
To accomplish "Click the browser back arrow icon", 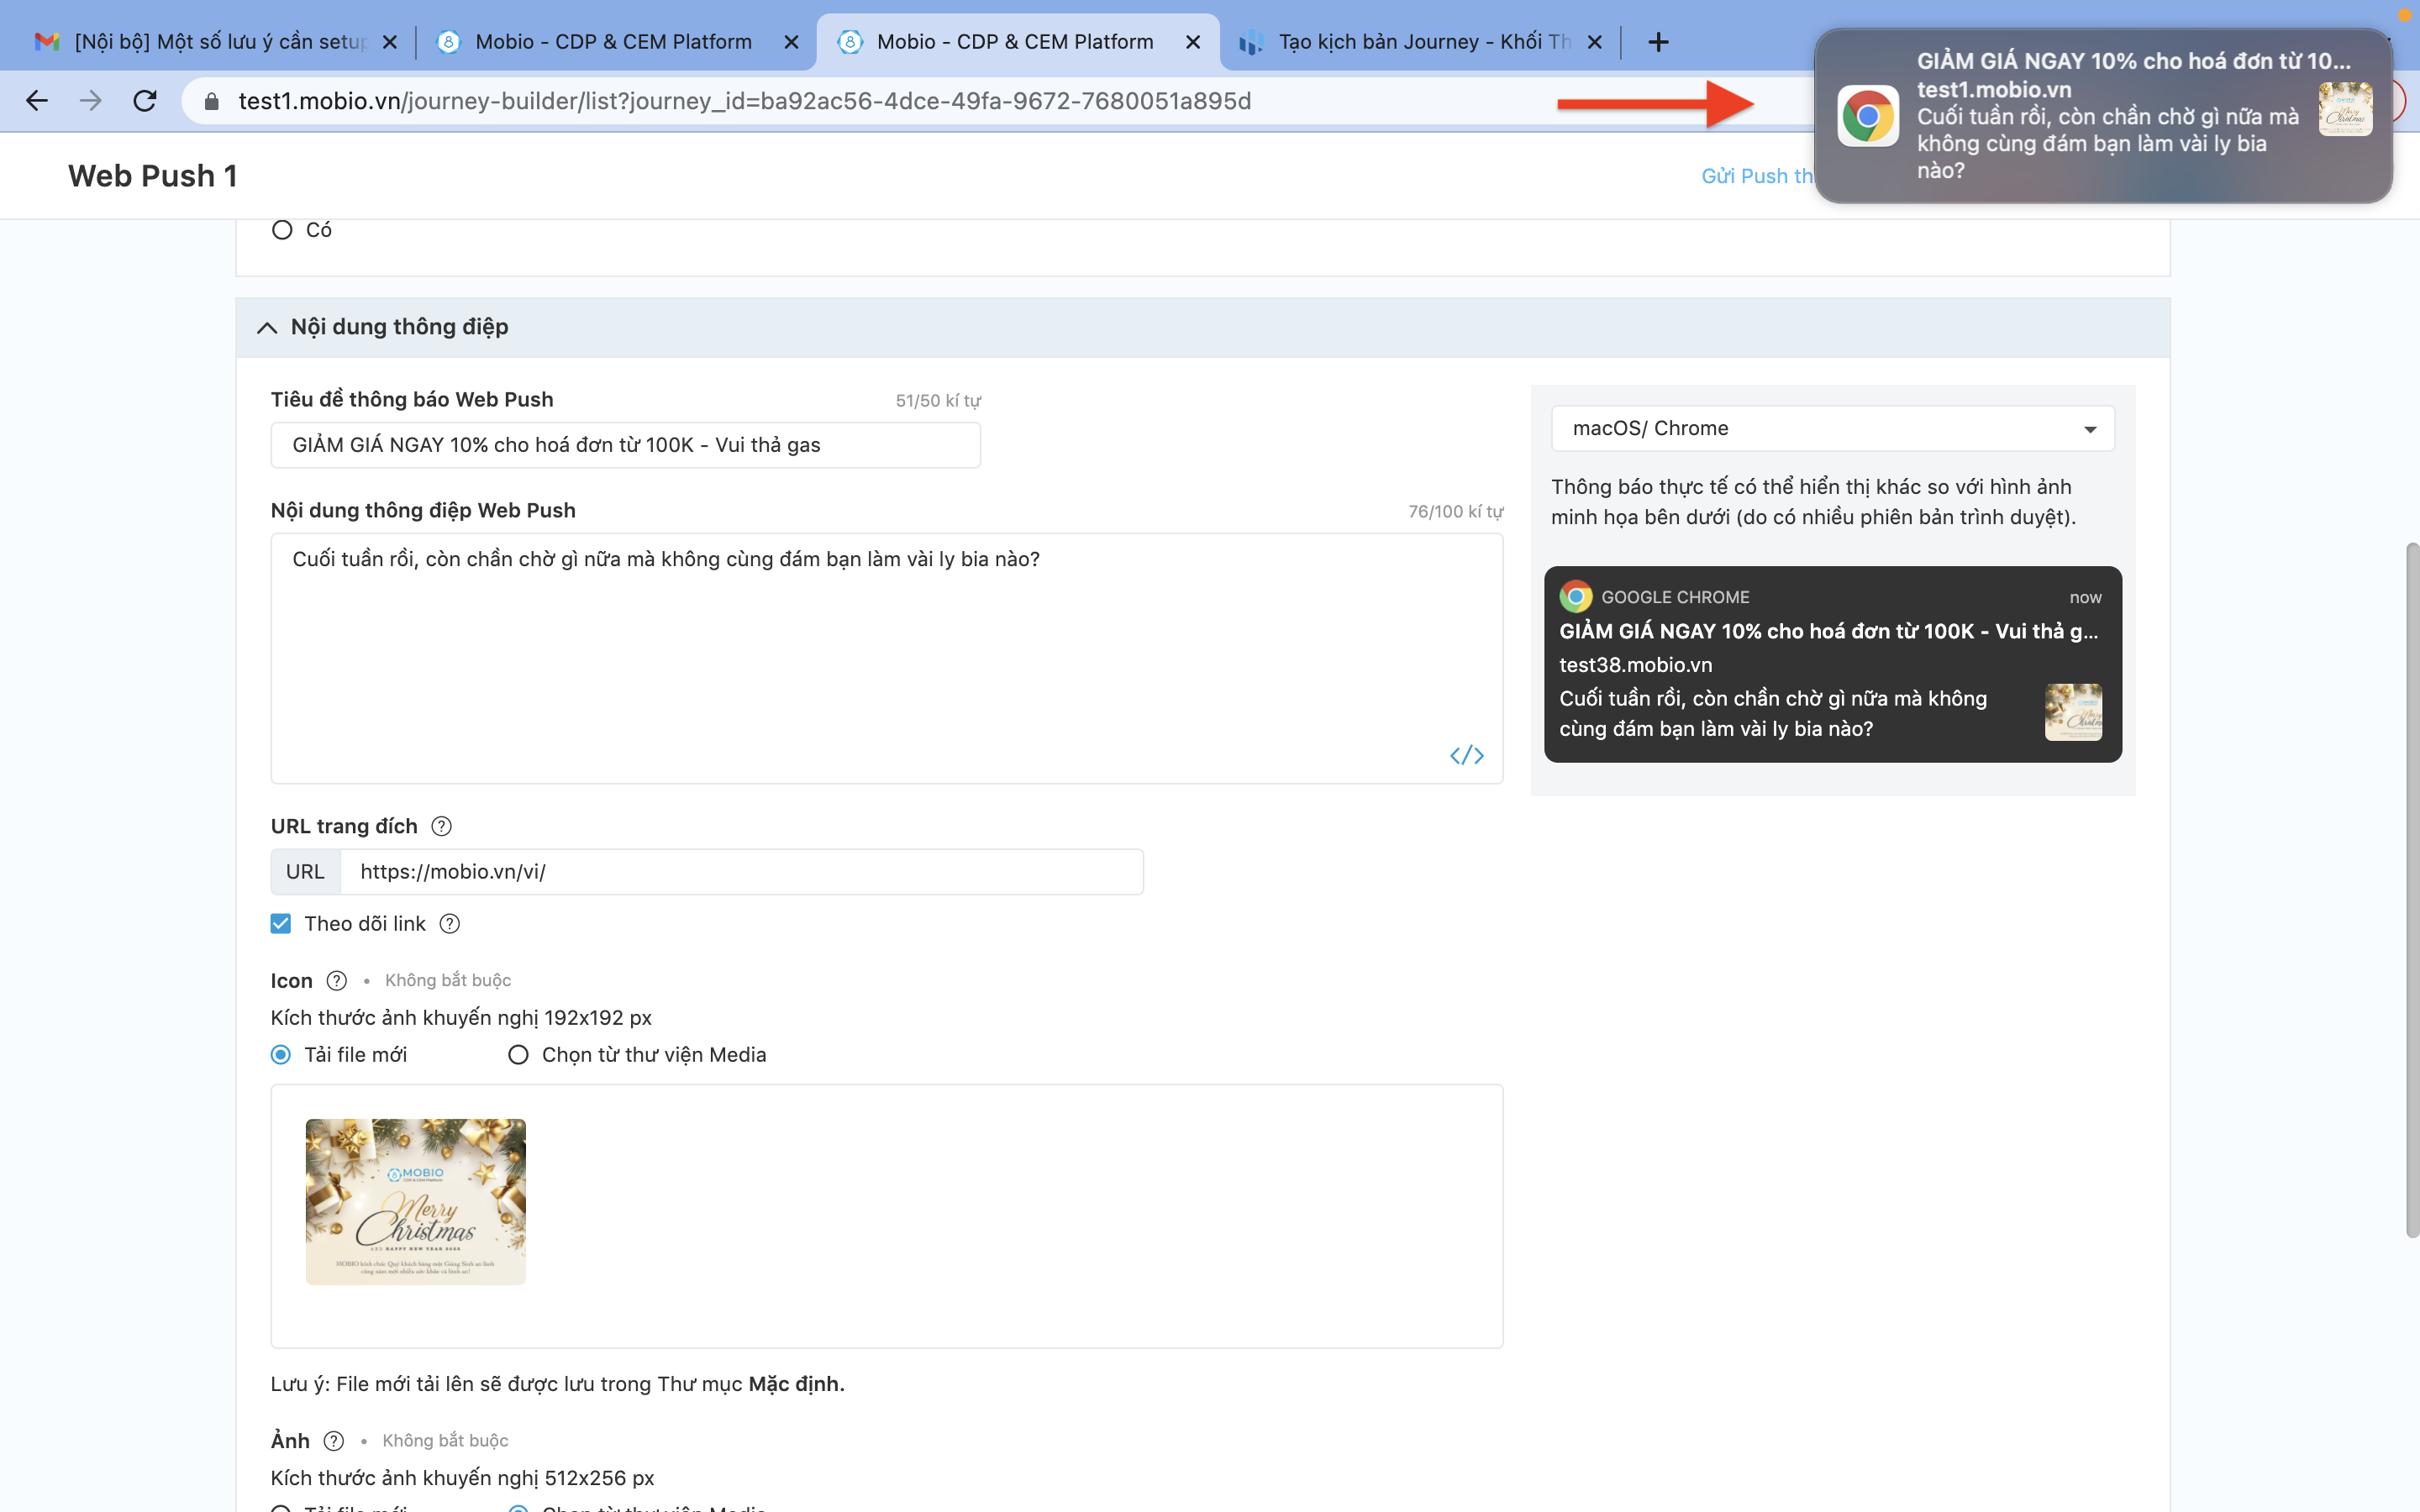I will pos(37,101).
